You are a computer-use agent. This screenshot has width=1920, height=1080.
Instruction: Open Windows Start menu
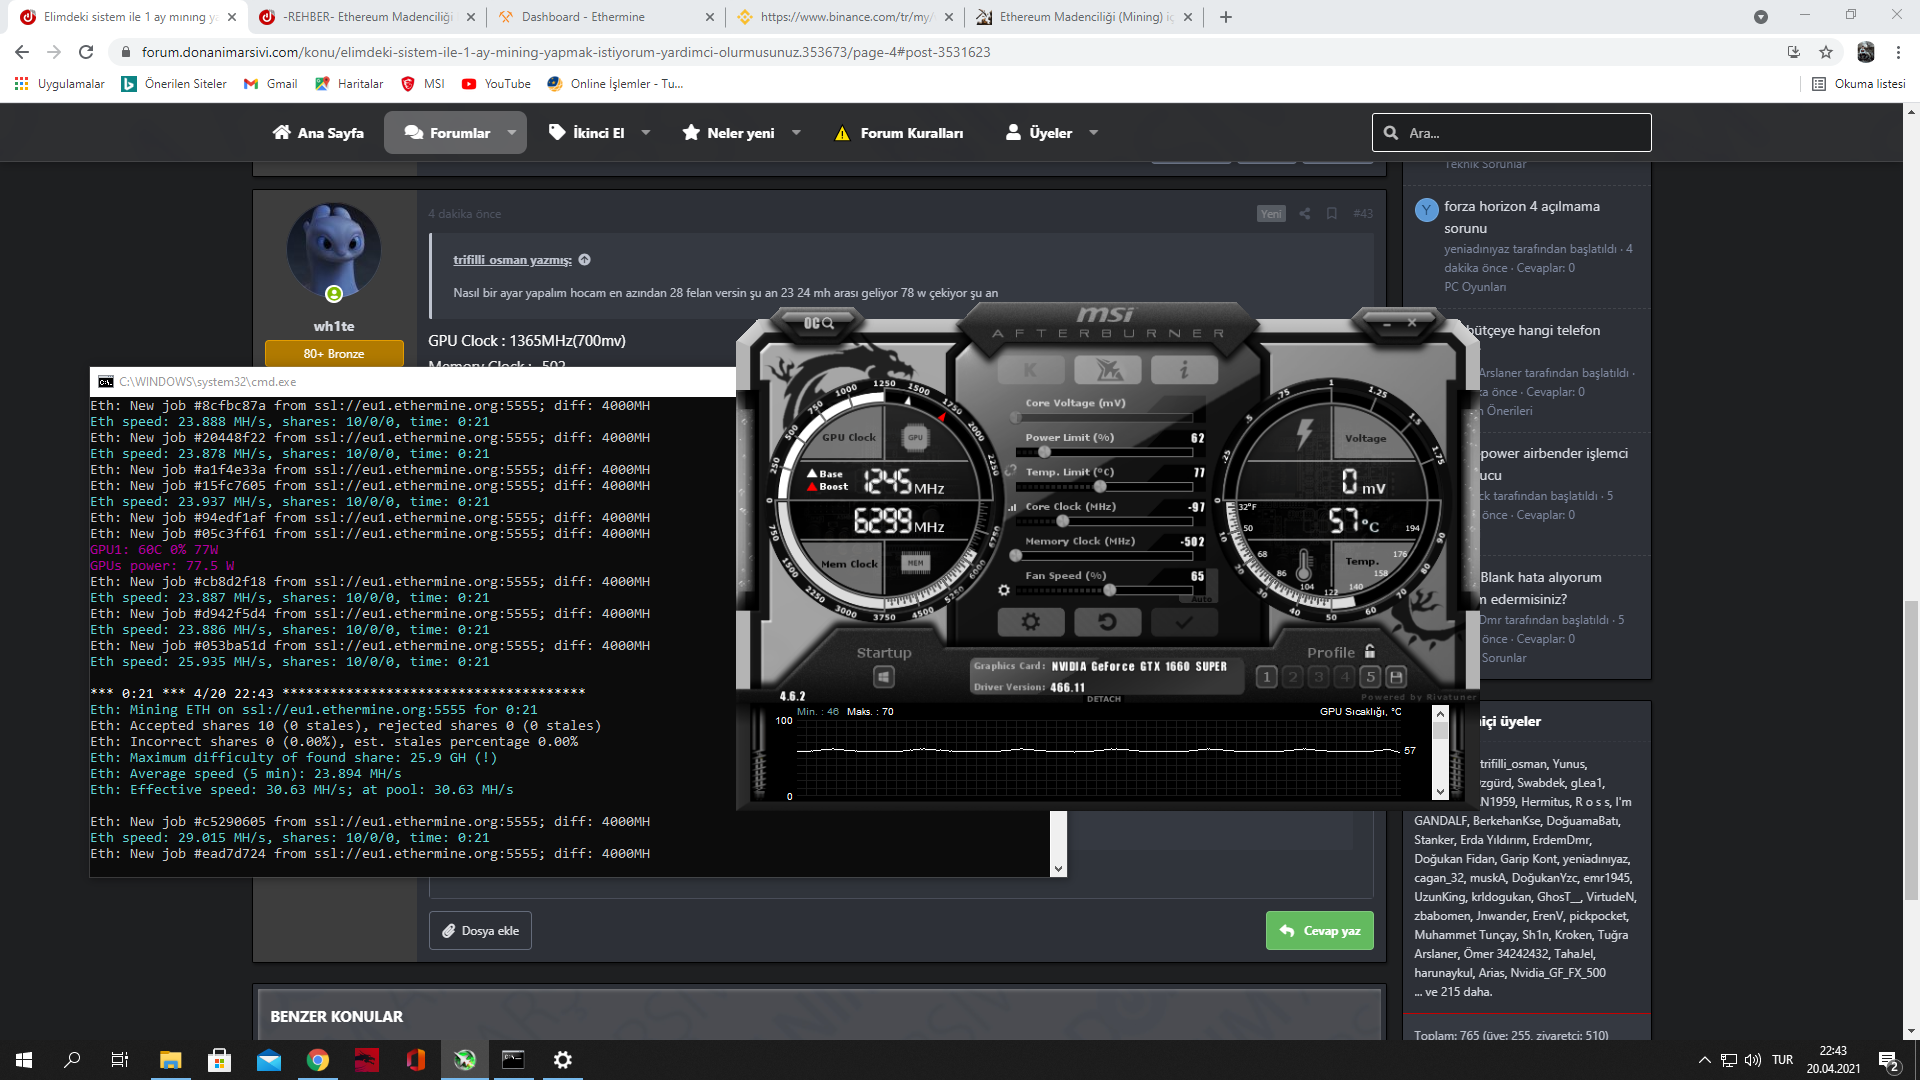pyautogui.click(x=24, y=1060)
